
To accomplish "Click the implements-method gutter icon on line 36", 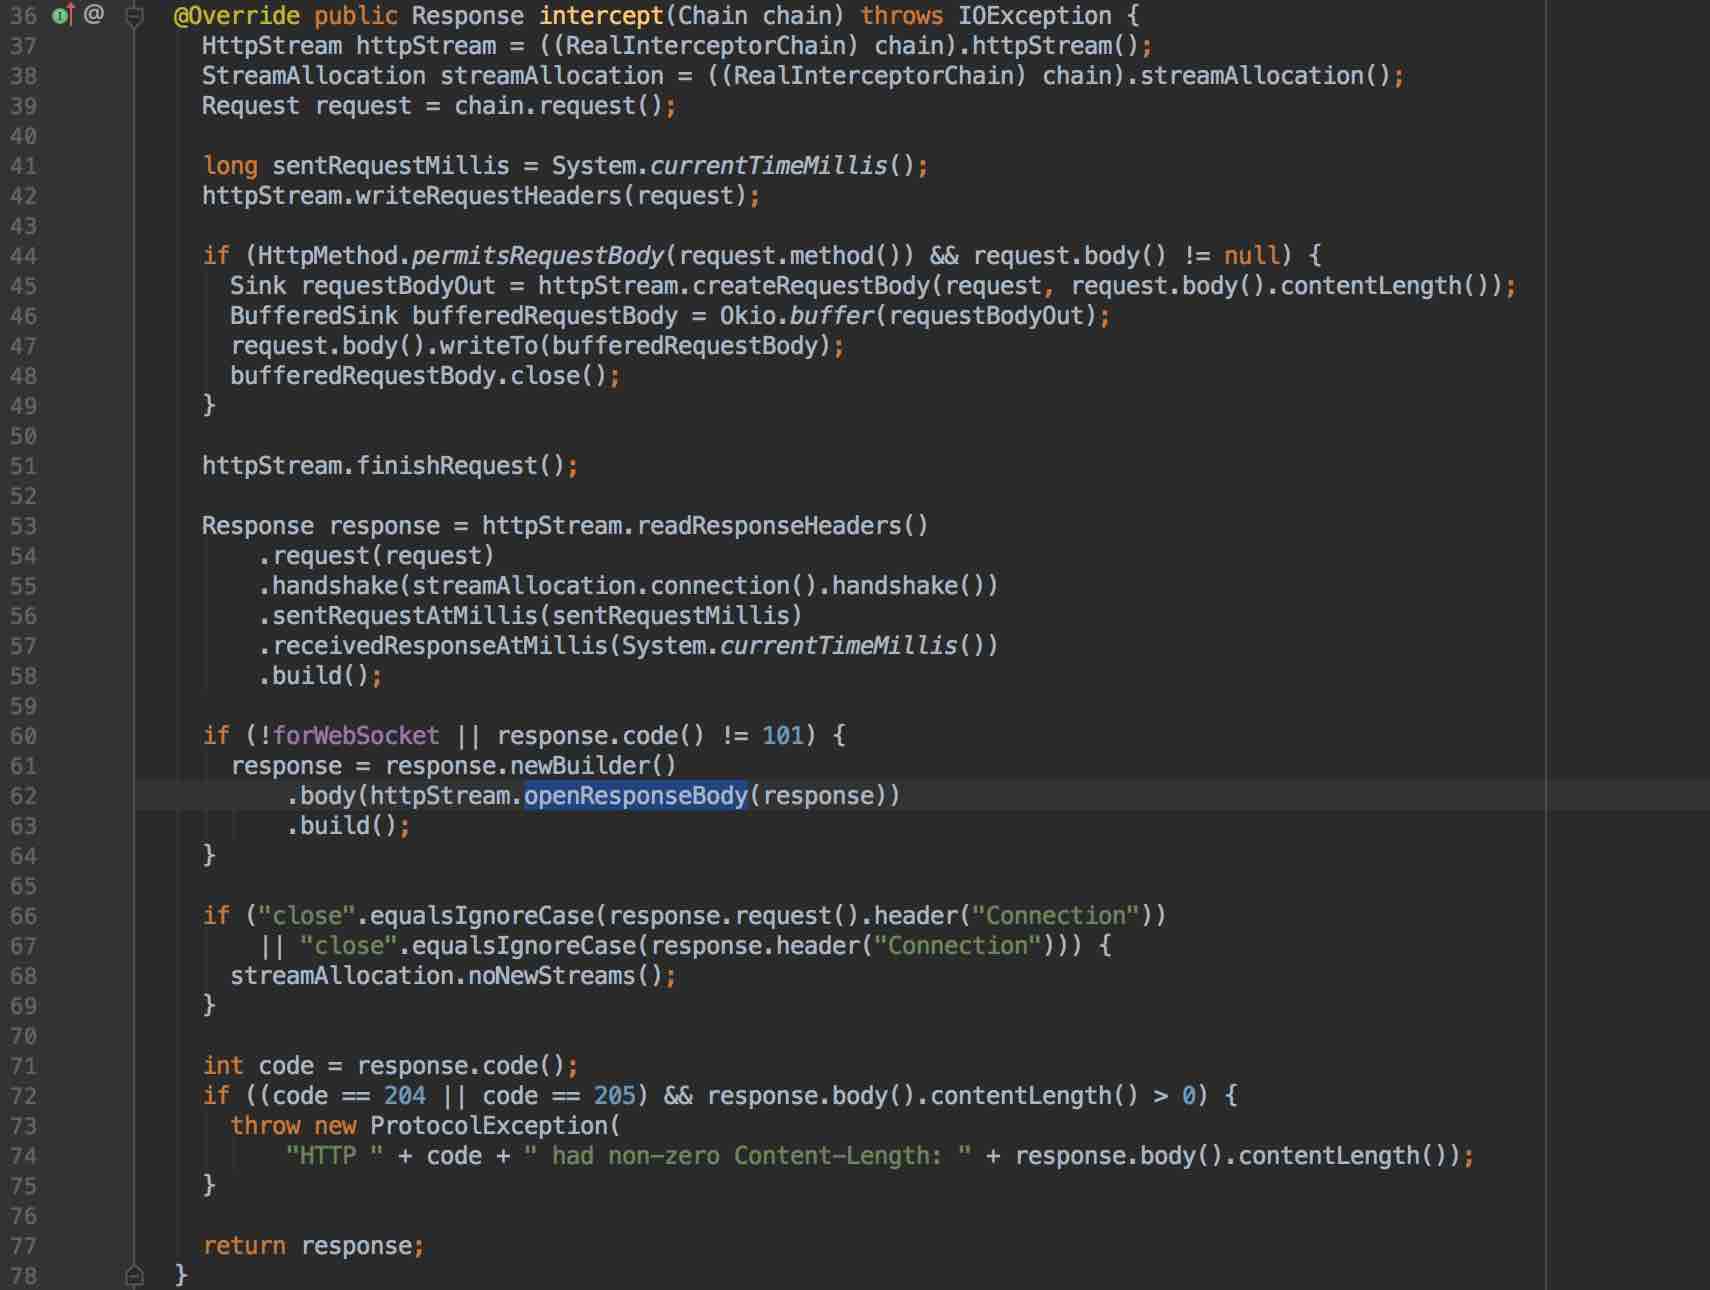I will pyautogui.click(x=63, y=15).
